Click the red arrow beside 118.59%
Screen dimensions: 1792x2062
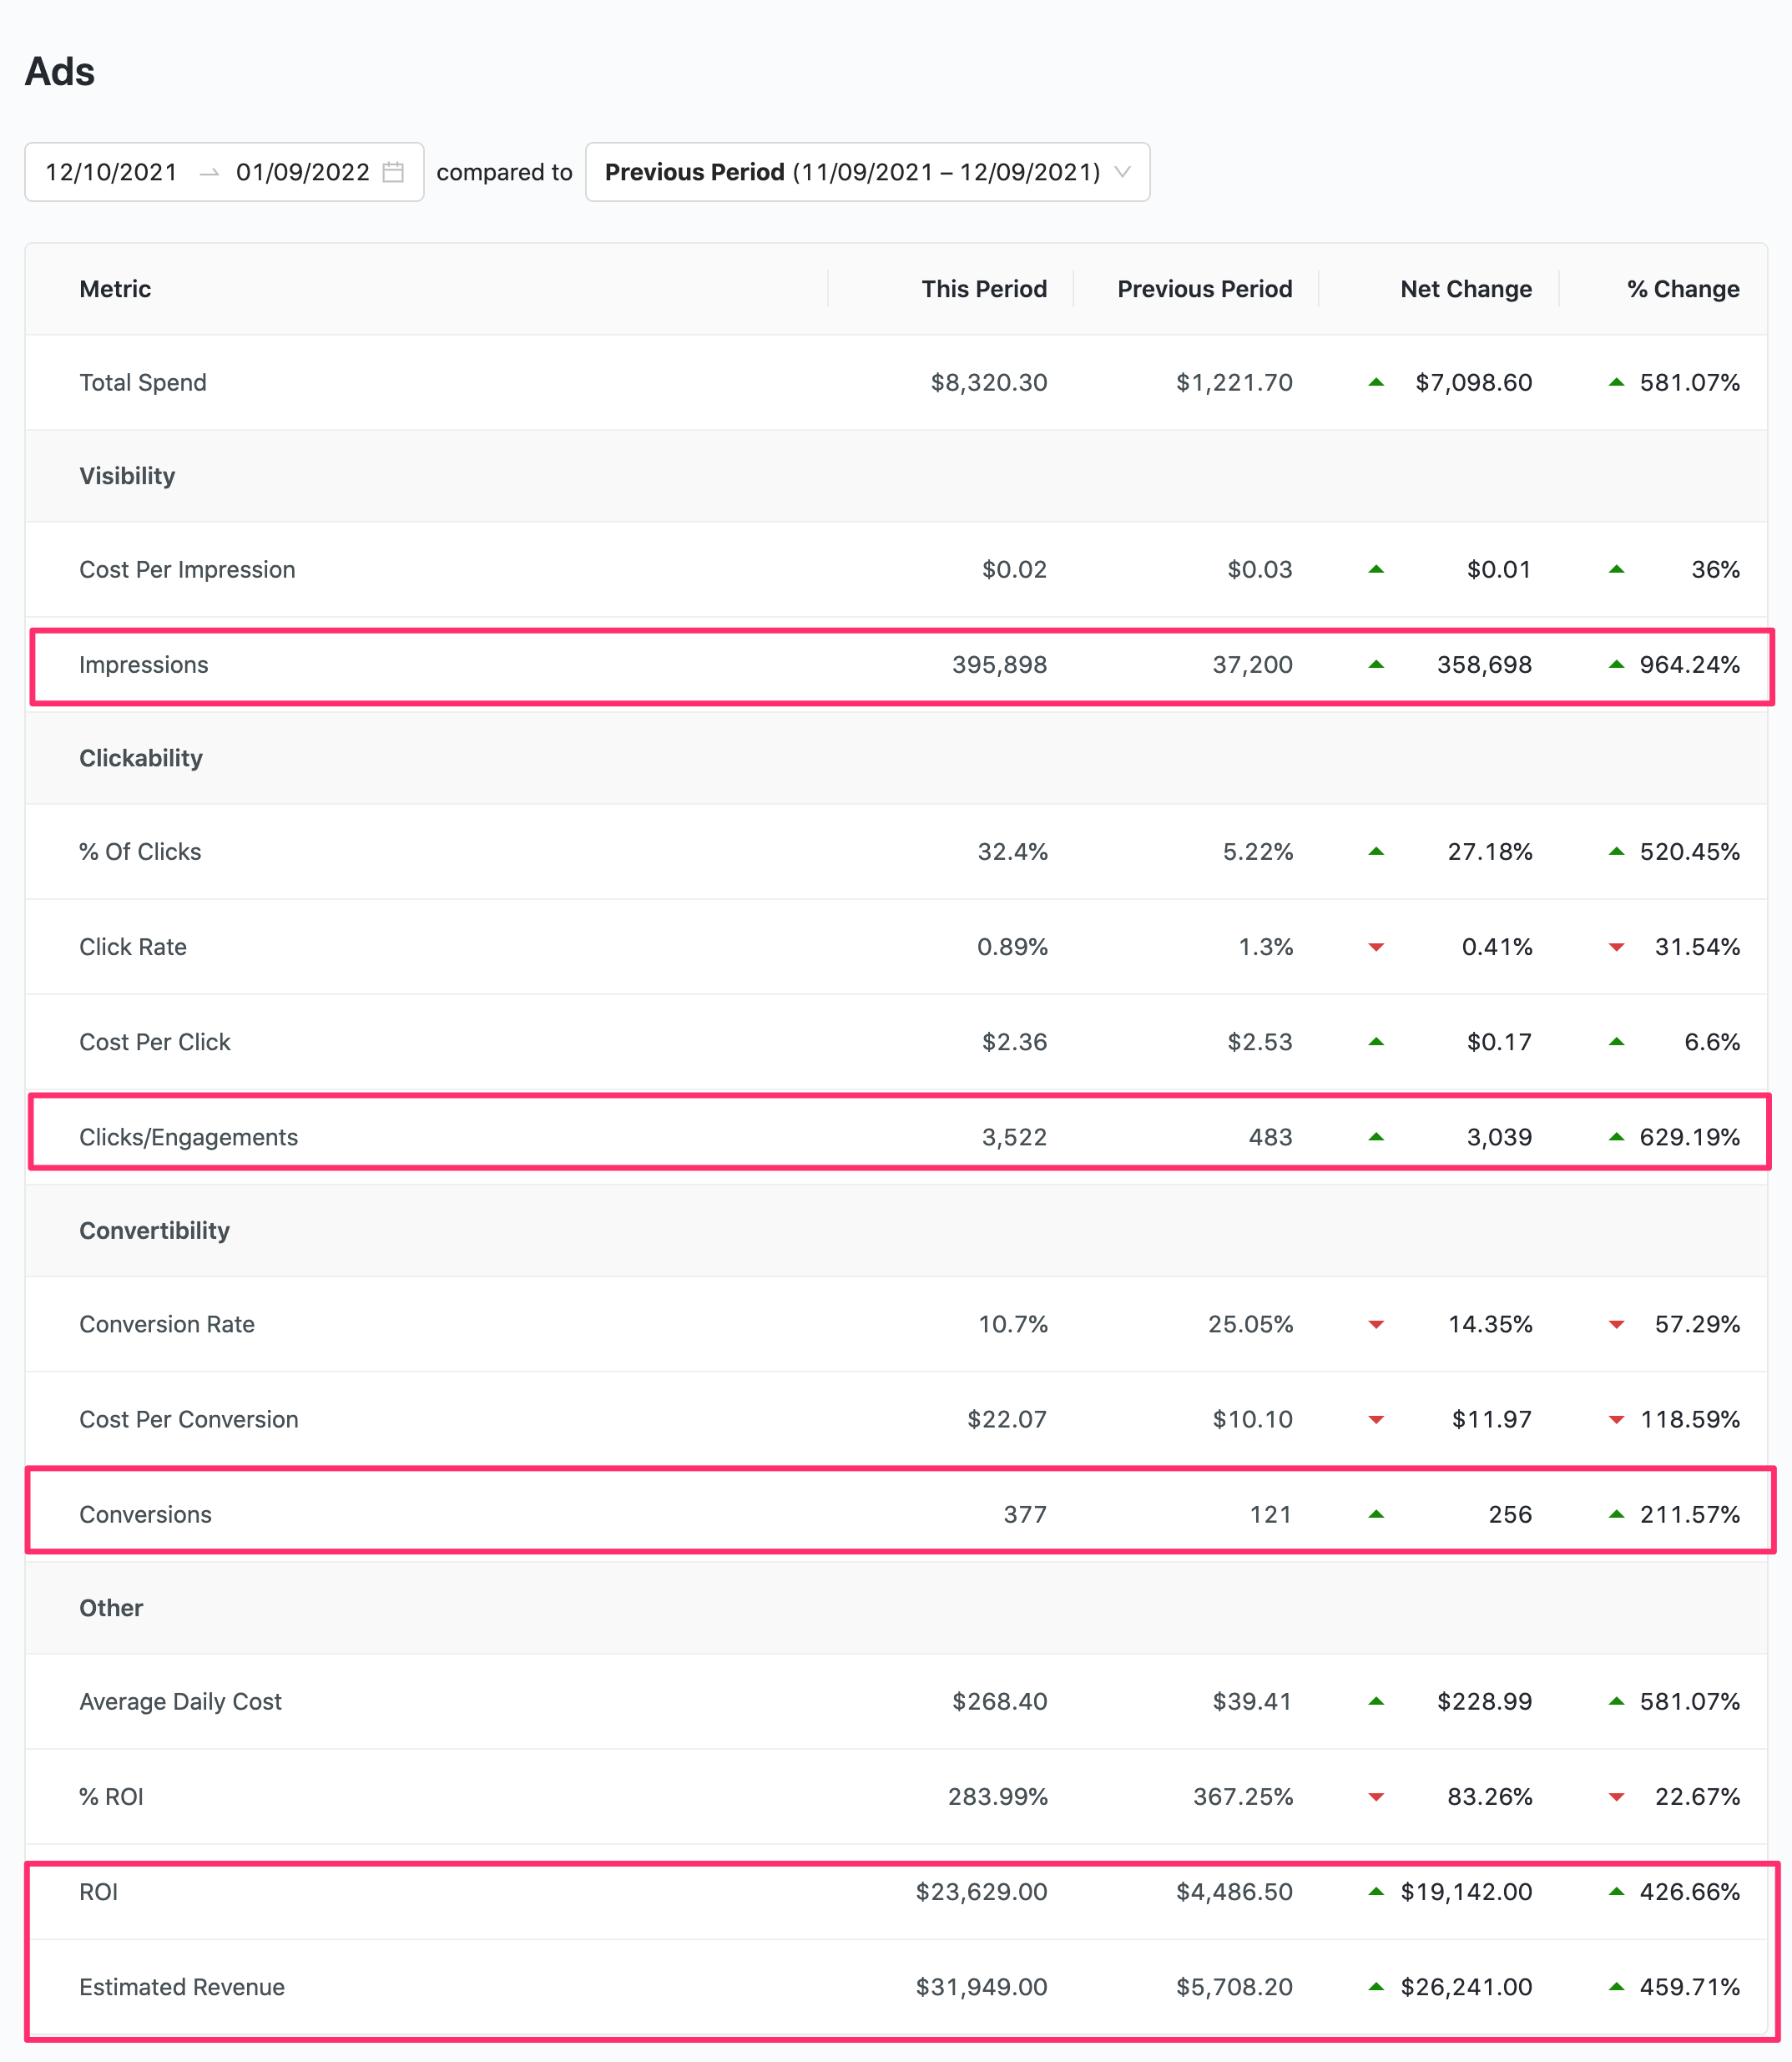click(1616, 1420)
